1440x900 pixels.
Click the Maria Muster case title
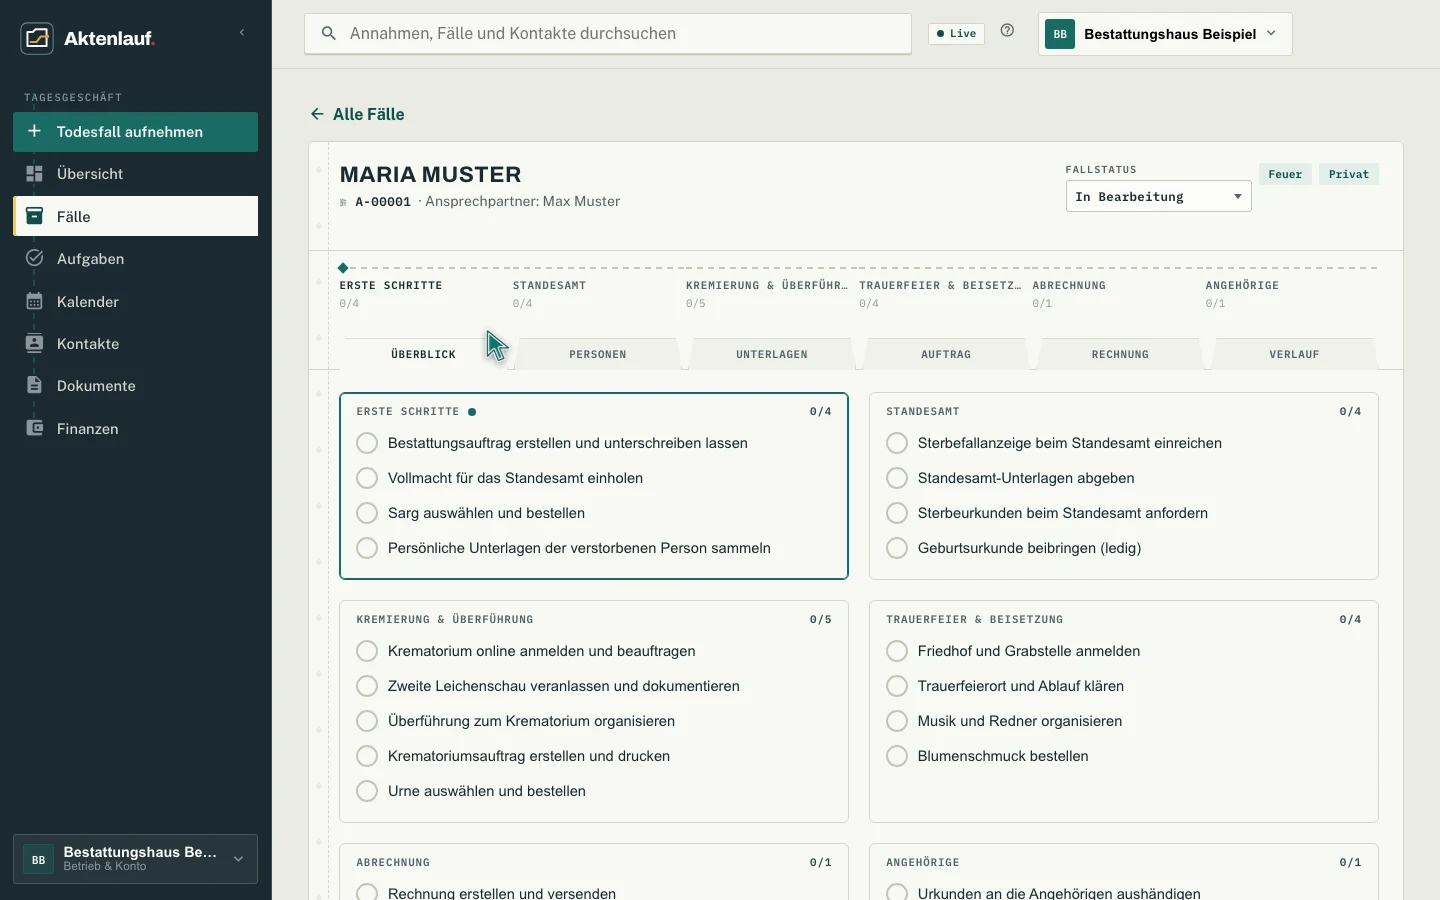click(x=430, y=174)
